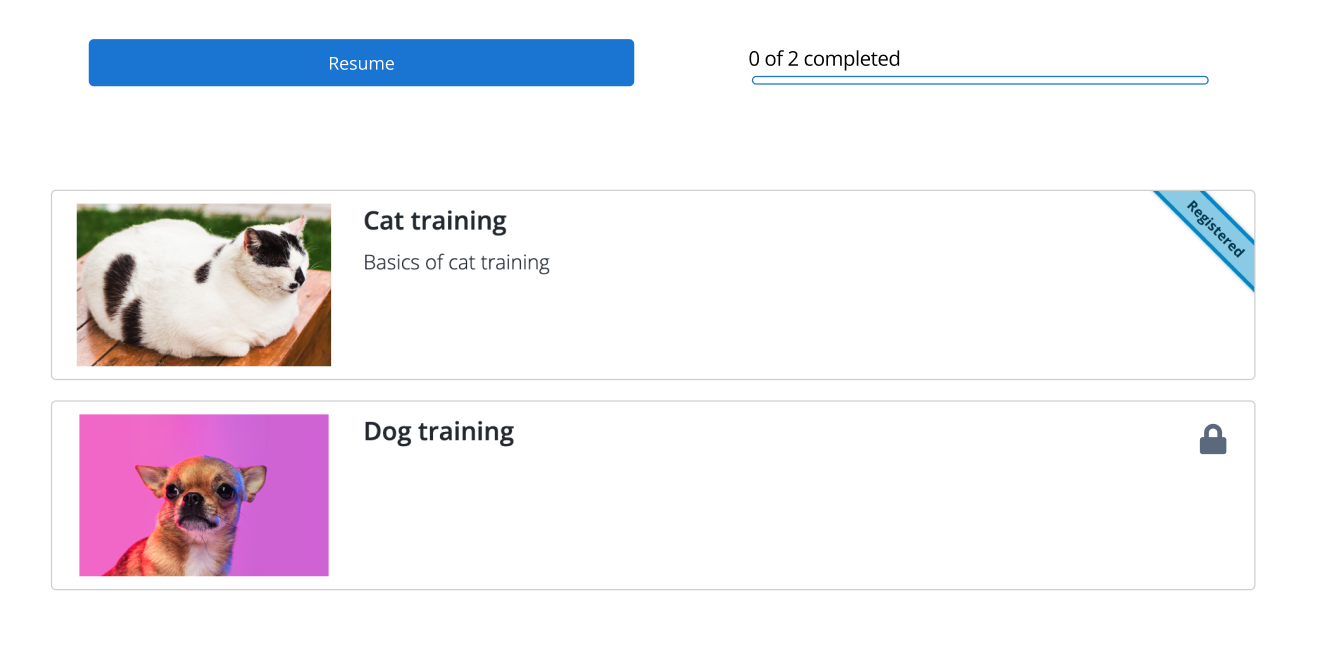This screenshot has width=1320, height=668.
Task: Click the course progress bar
Action: (980, 80)
